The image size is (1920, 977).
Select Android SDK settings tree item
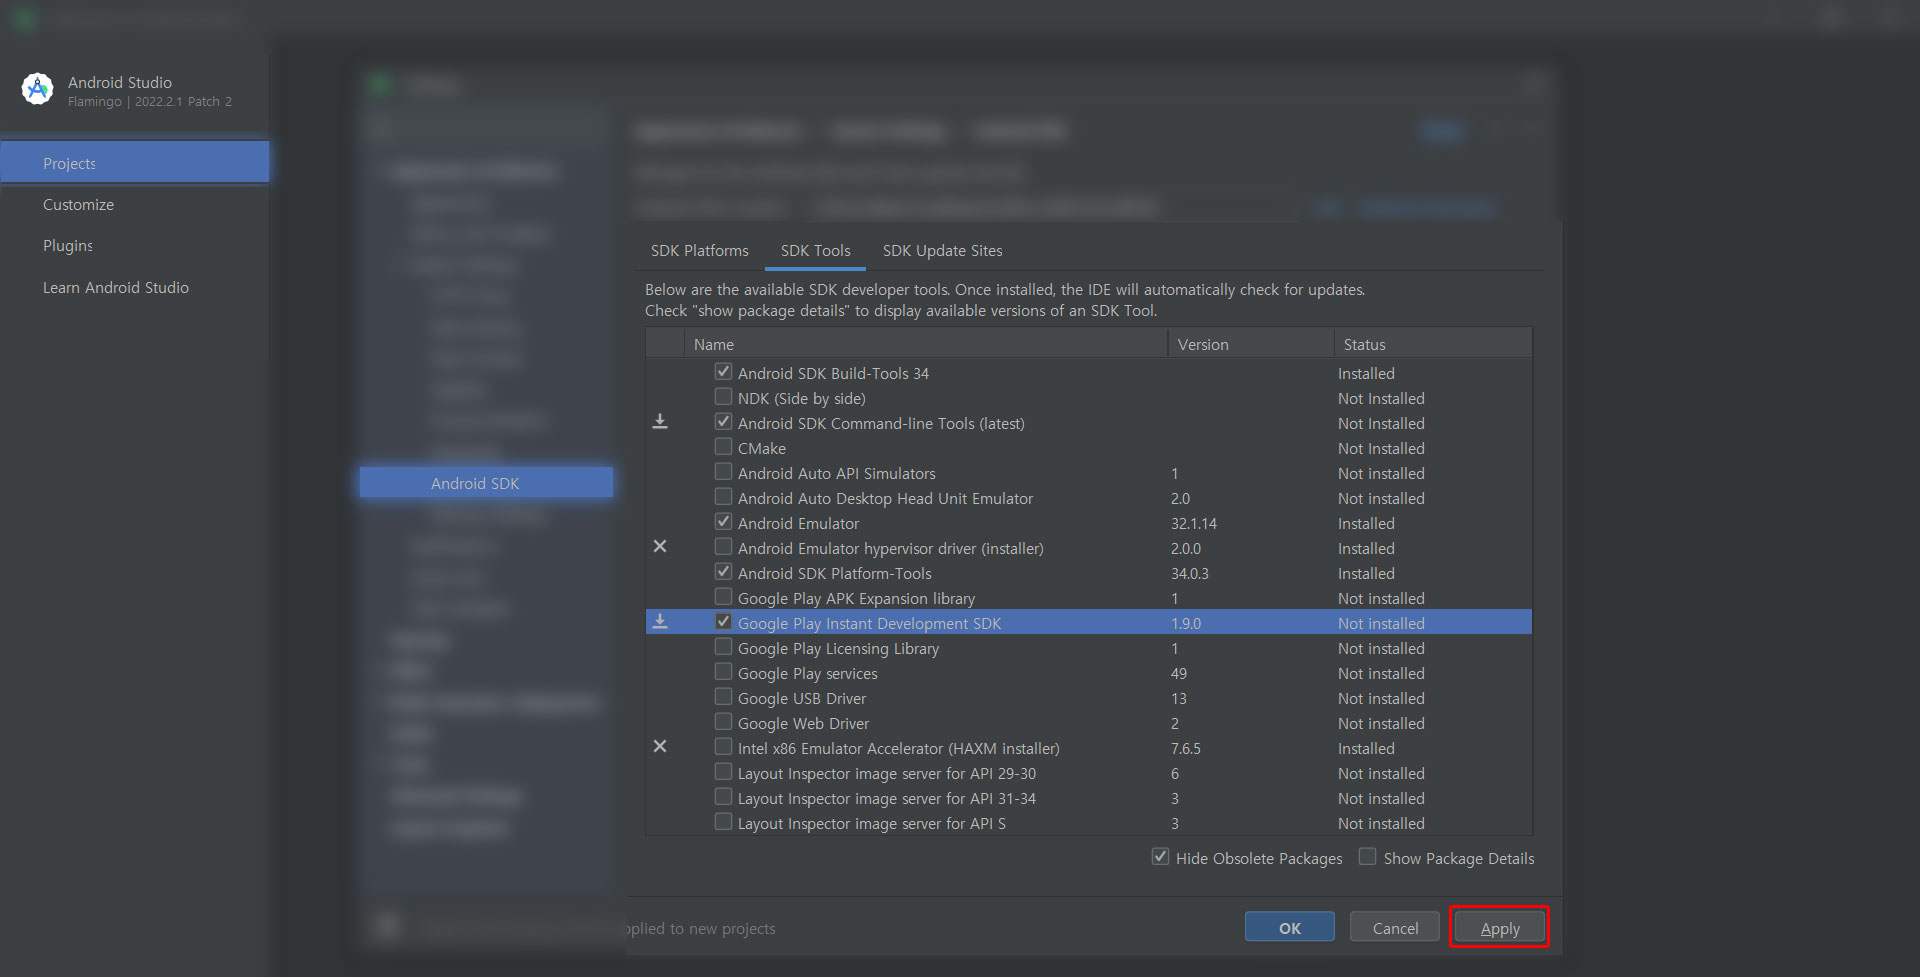[x=486, y=483]
